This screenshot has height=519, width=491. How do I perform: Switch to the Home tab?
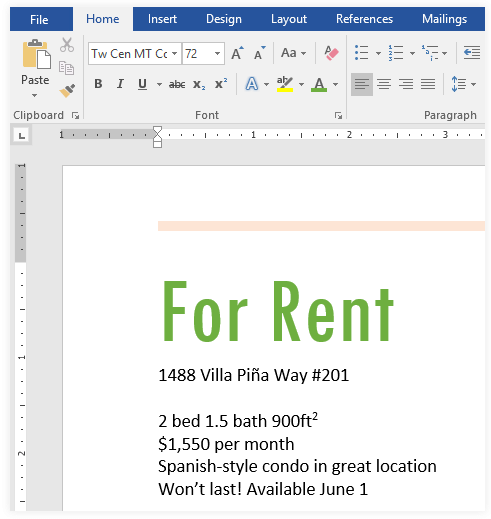click(x=103, y=19)
